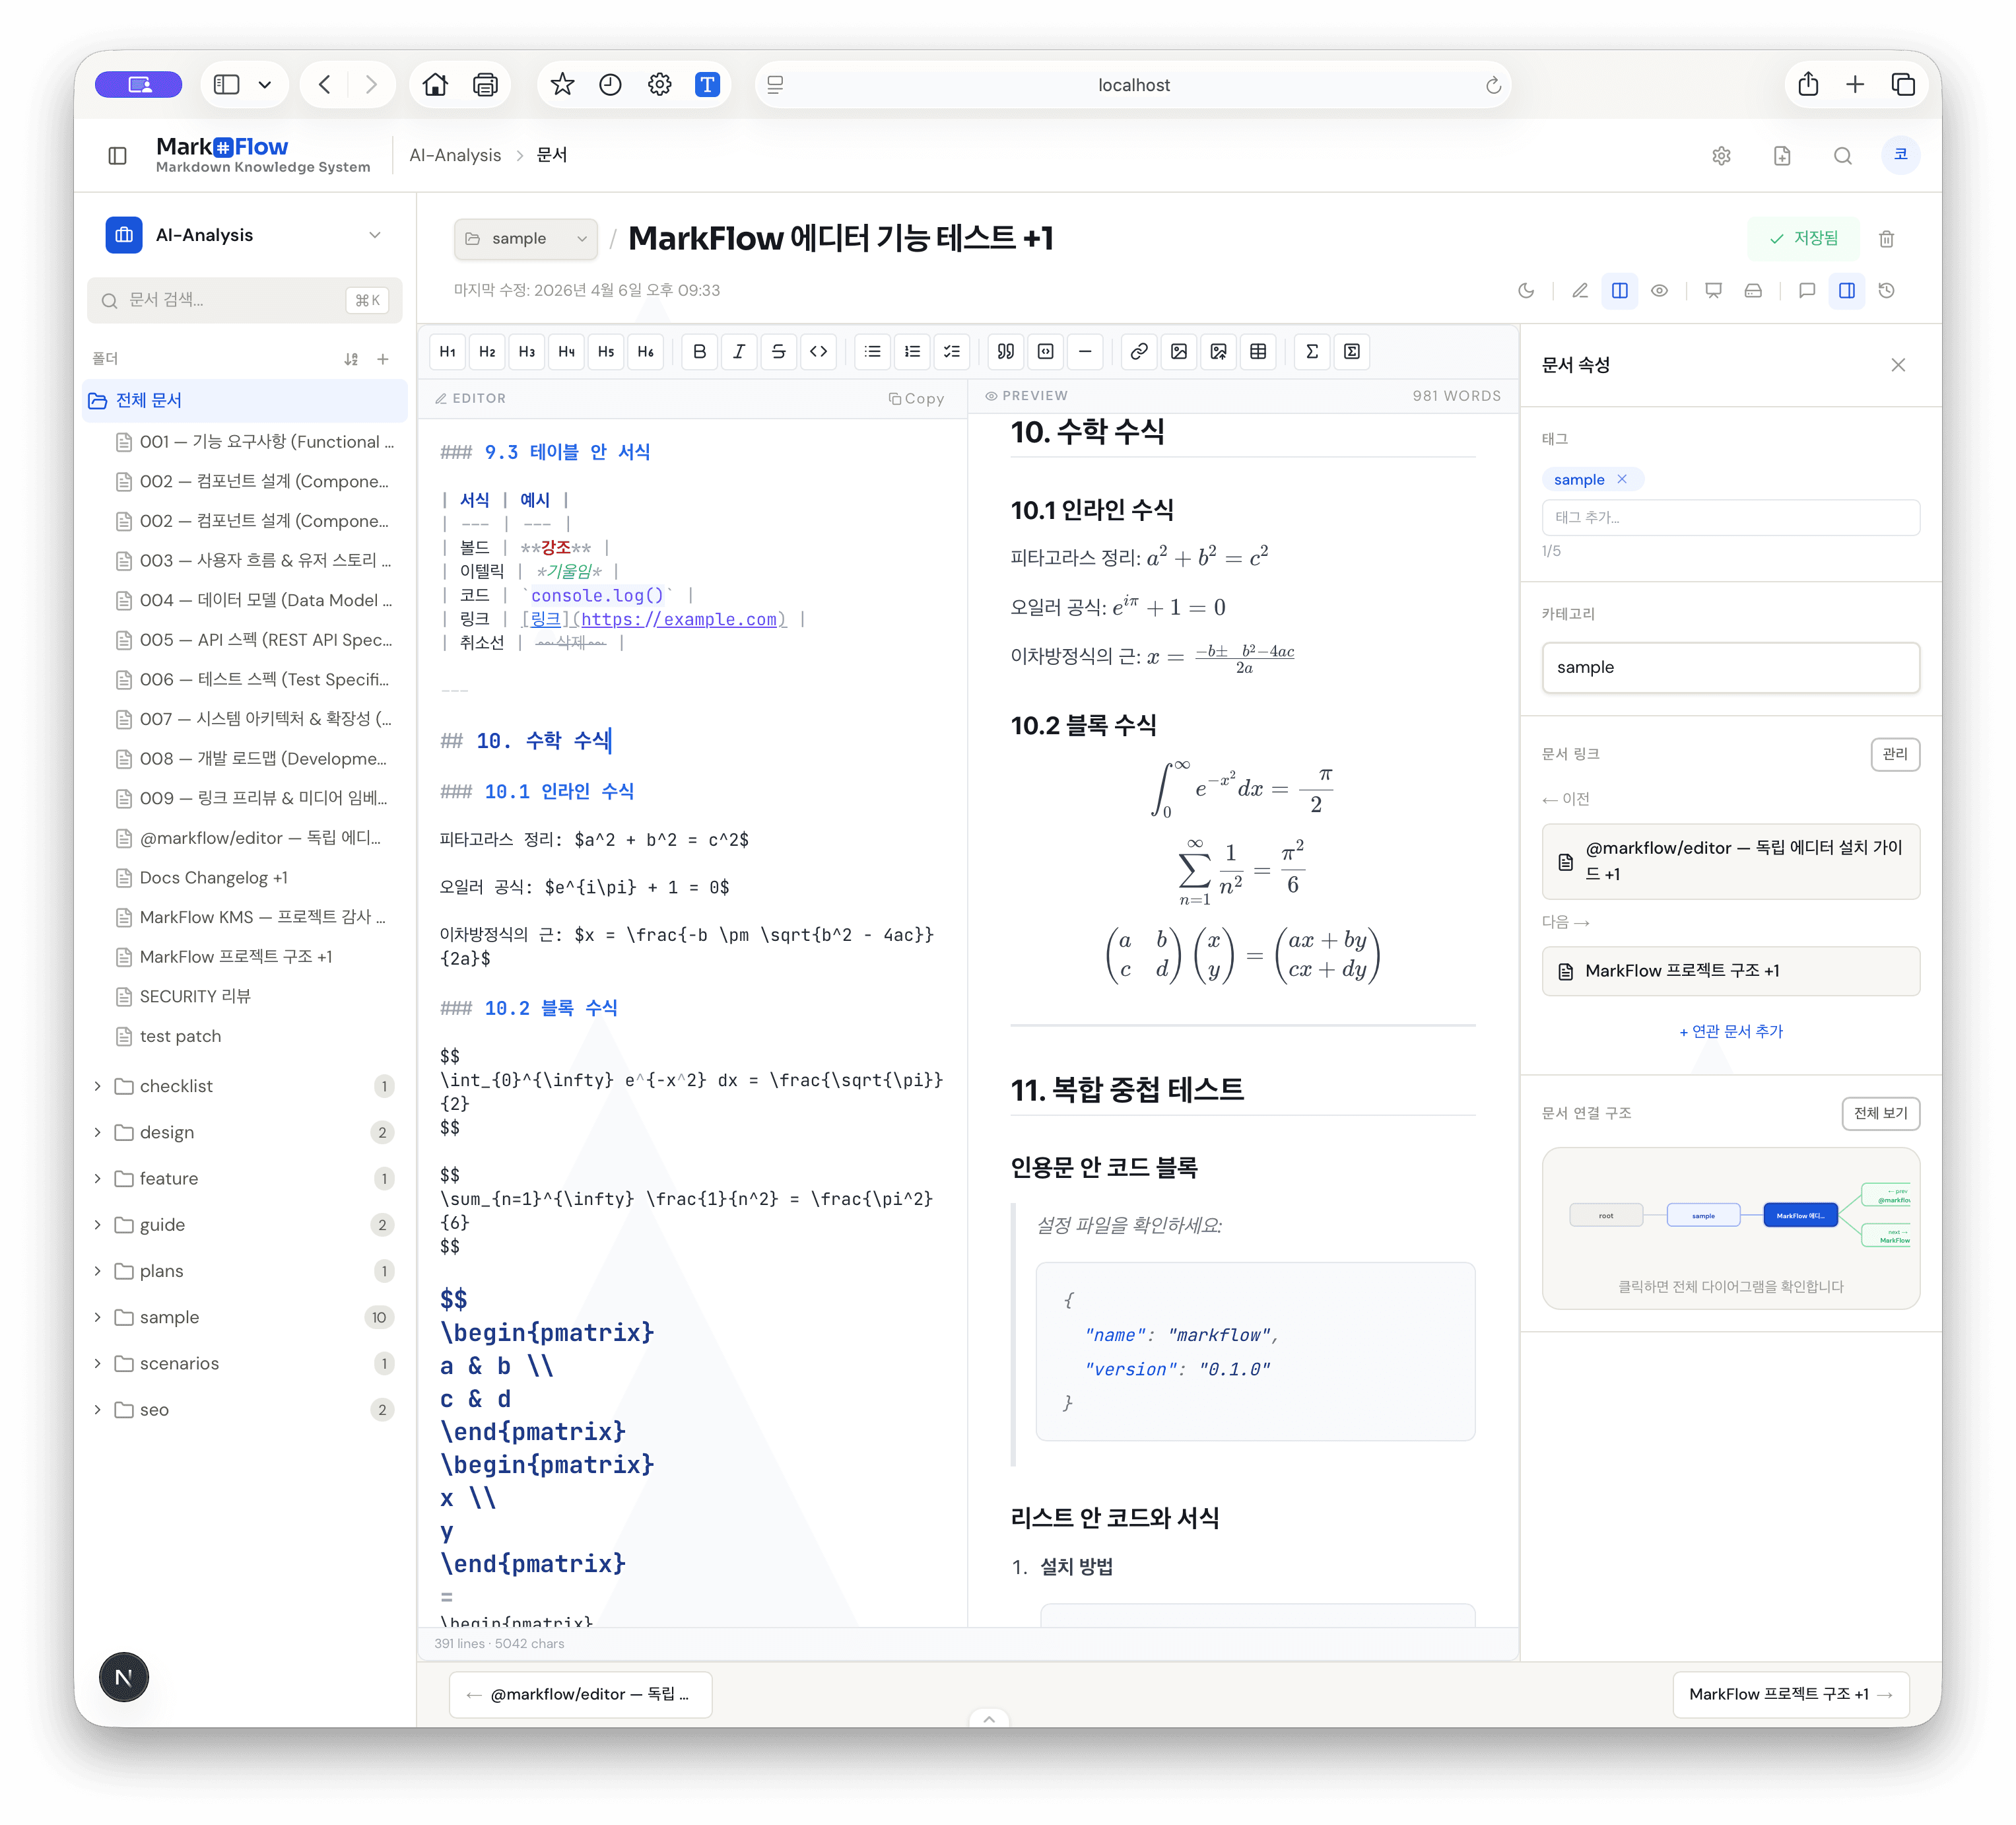The width and height of the screenshot is (2016, 1825).
Task: Insert a block math formula via the toolbar
Action: (x=1352, y=352)
